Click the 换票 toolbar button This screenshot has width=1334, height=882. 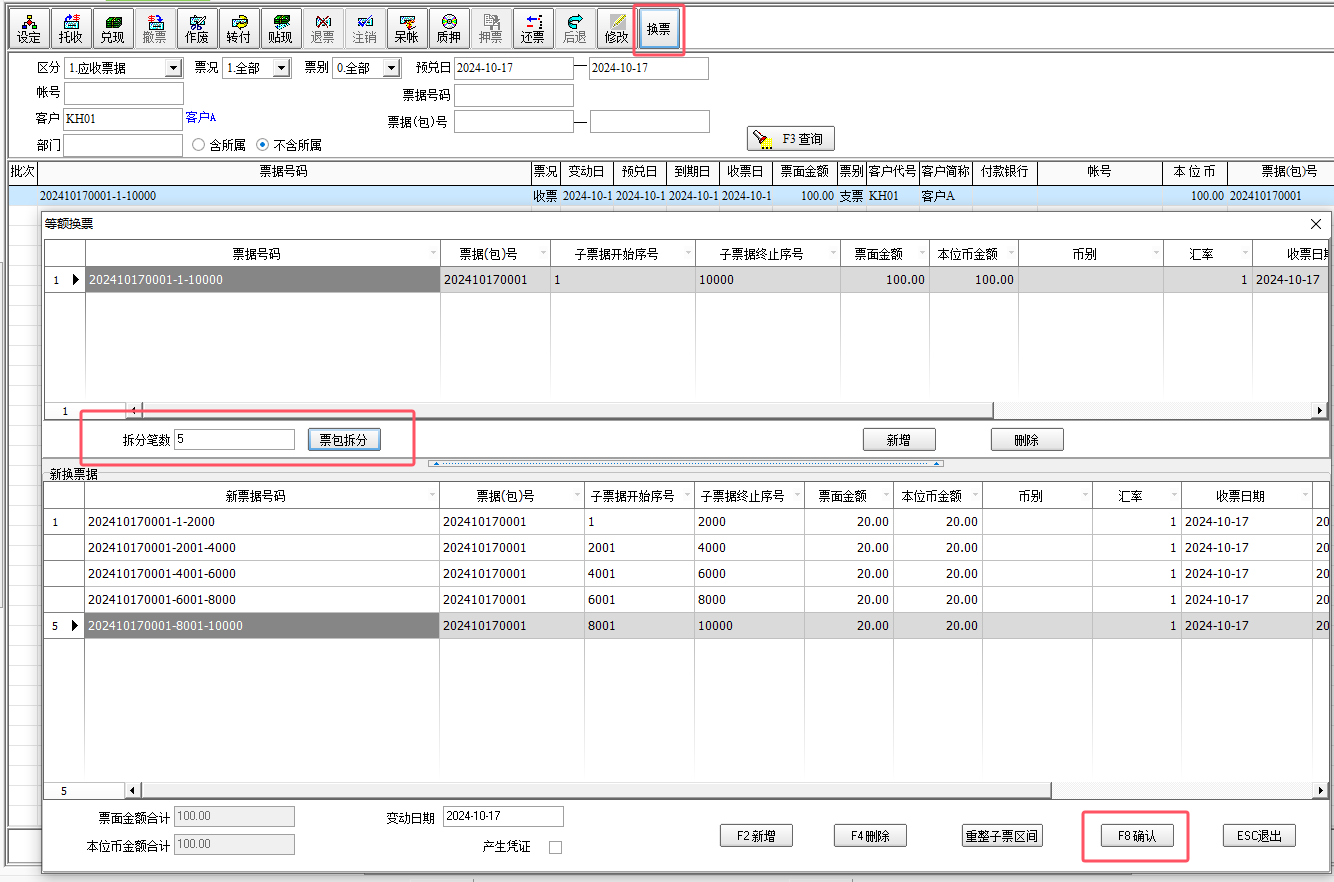(658, 29)
